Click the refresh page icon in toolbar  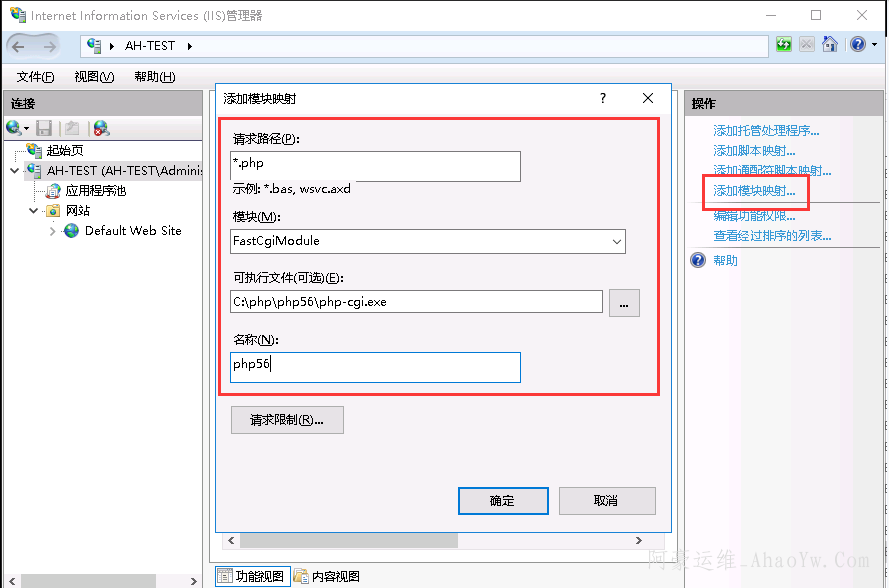(x=783, y=45)
